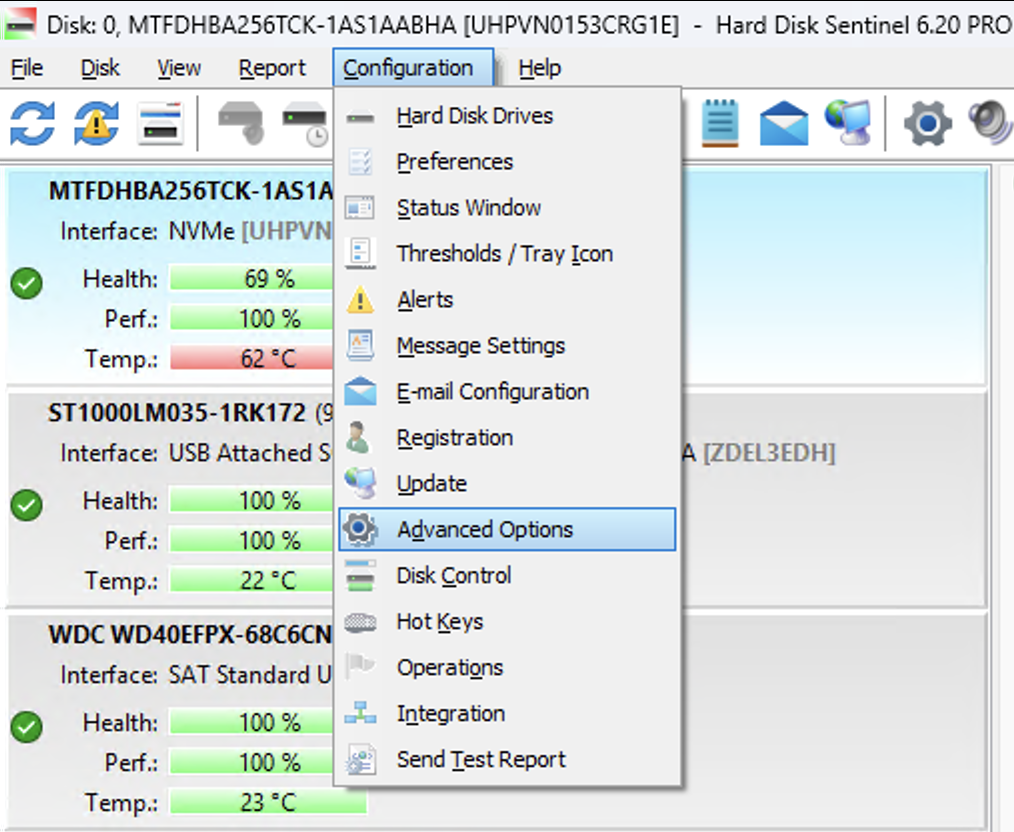Click the globe and monitor toolbar icon

(848, 123)
